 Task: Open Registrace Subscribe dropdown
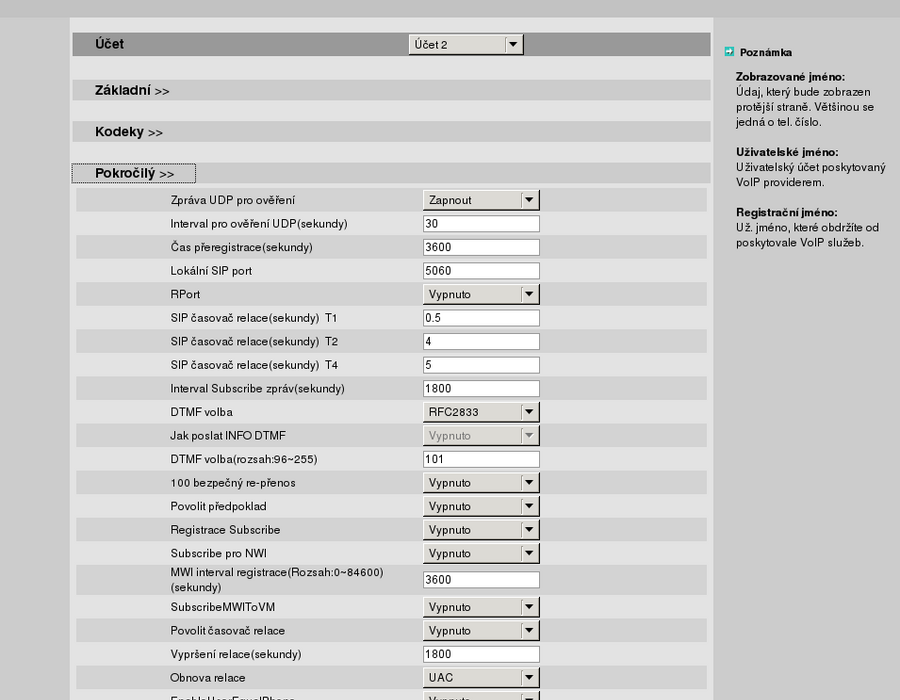coord(481,530)
